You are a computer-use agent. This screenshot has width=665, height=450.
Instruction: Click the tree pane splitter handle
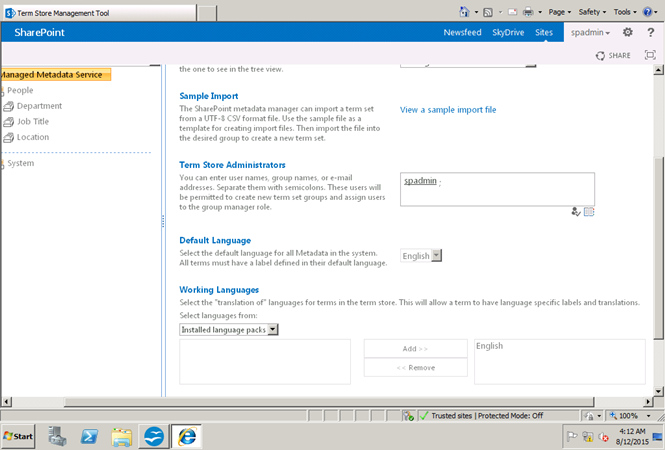coord(163,221)
